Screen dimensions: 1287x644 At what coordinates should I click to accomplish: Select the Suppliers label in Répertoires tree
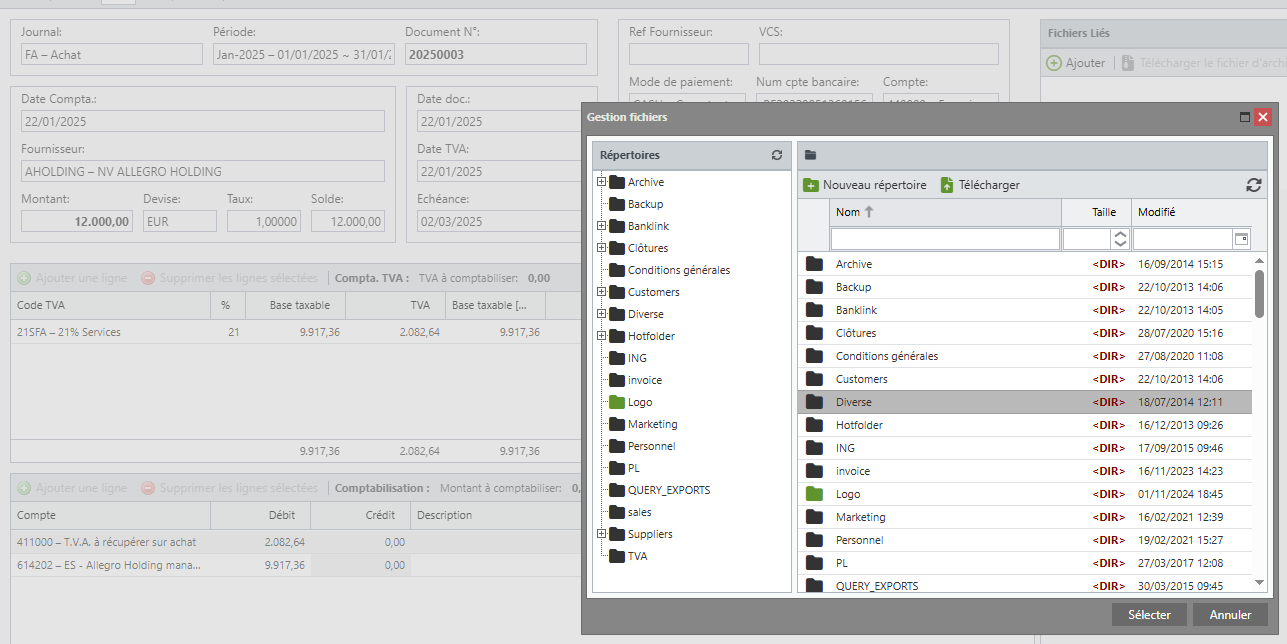click(x=650, y=534)
